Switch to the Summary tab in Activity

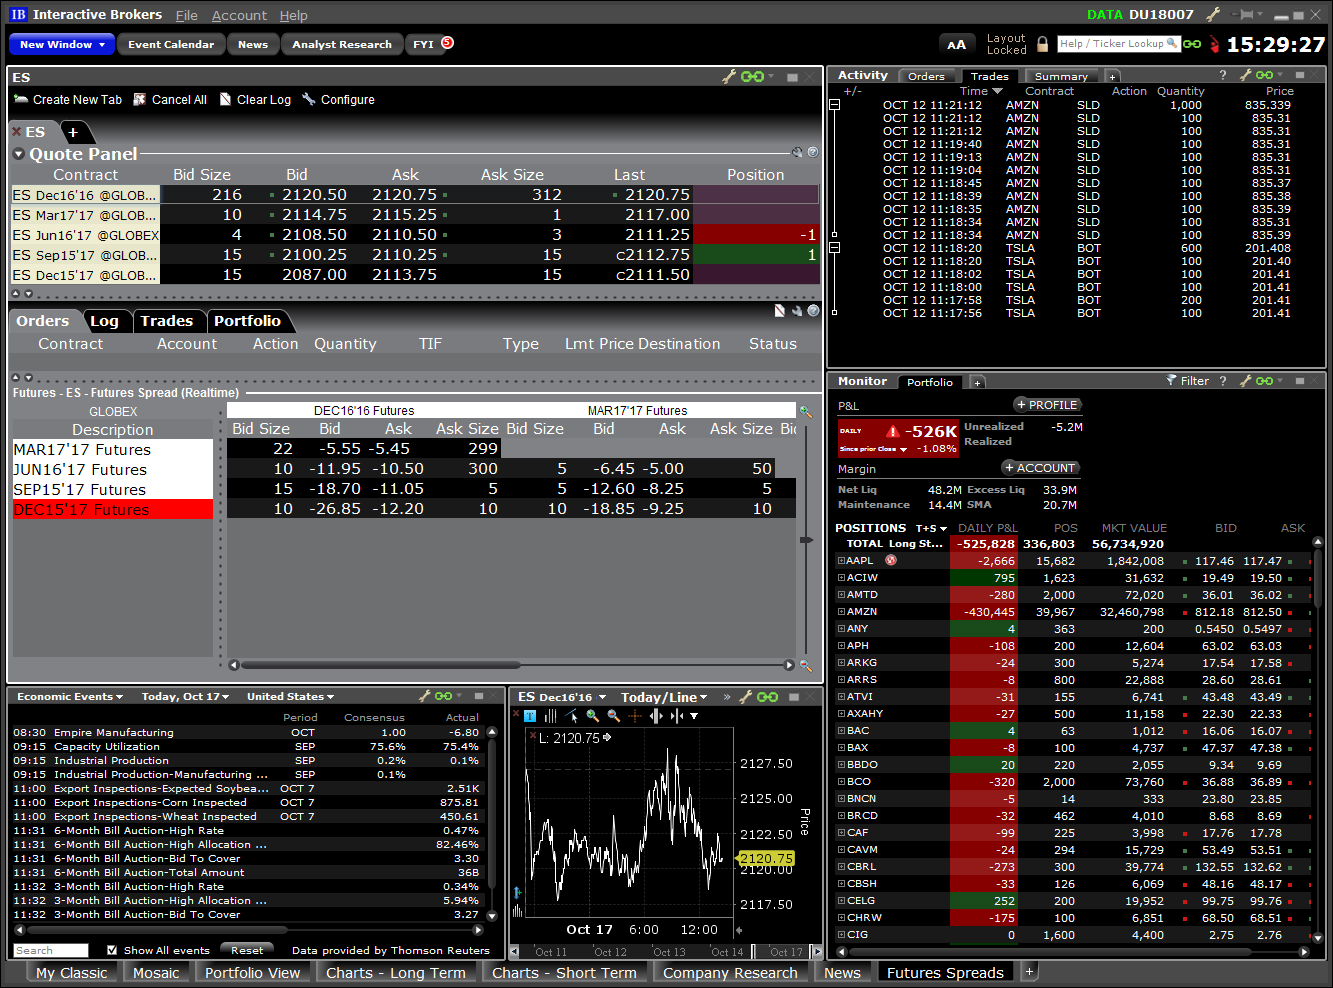pos(1062,75)
